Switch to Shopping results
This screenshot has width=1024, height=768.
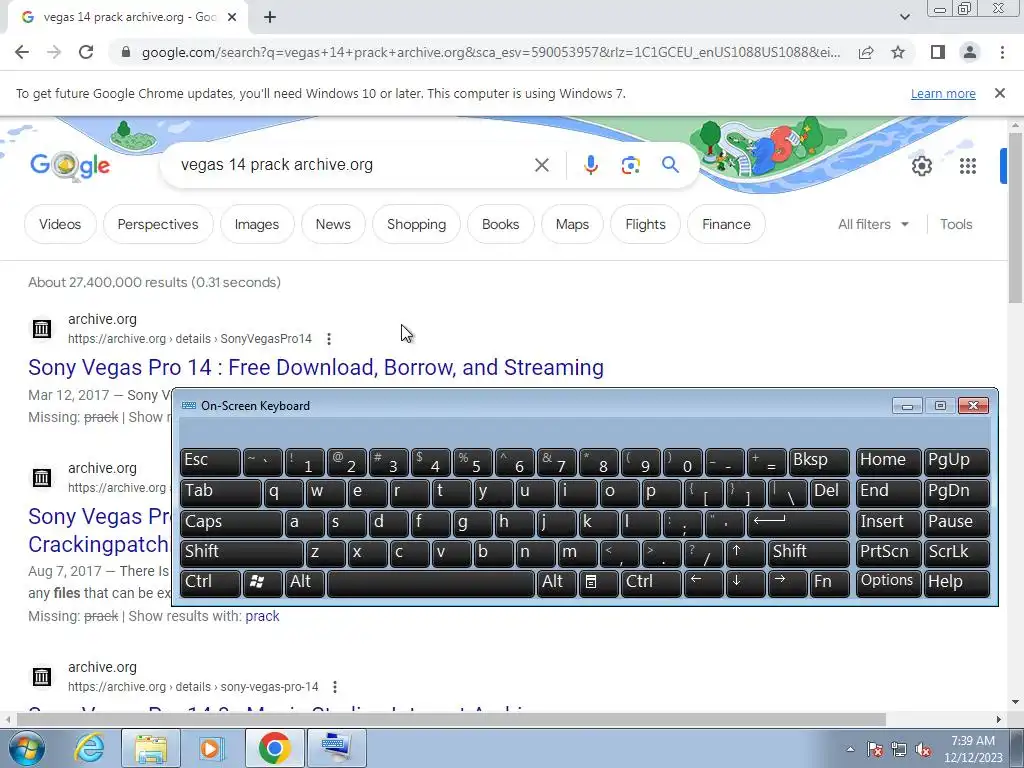click(x=417, y=225)
